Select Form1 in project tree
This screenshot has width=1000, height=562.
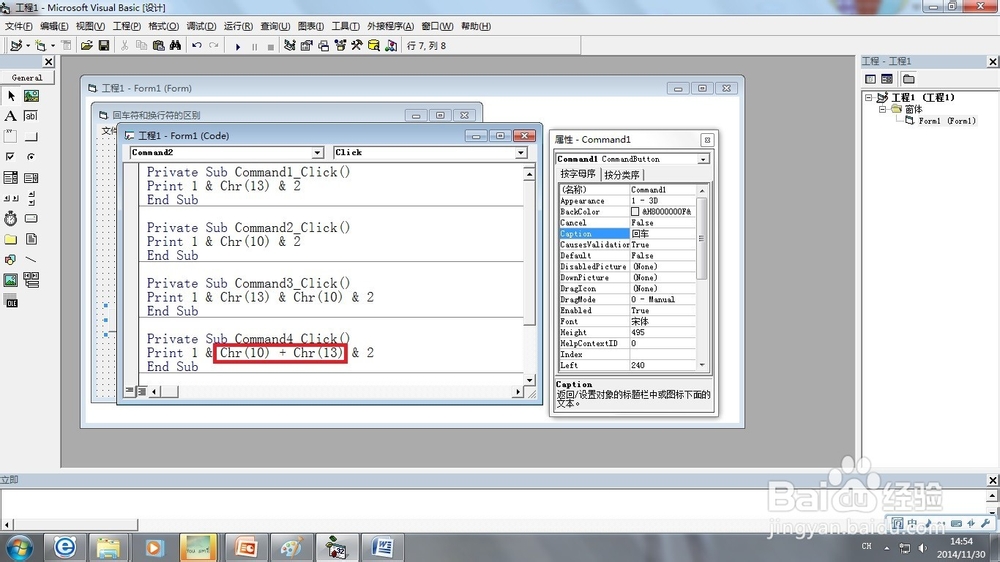coord(947,121)
